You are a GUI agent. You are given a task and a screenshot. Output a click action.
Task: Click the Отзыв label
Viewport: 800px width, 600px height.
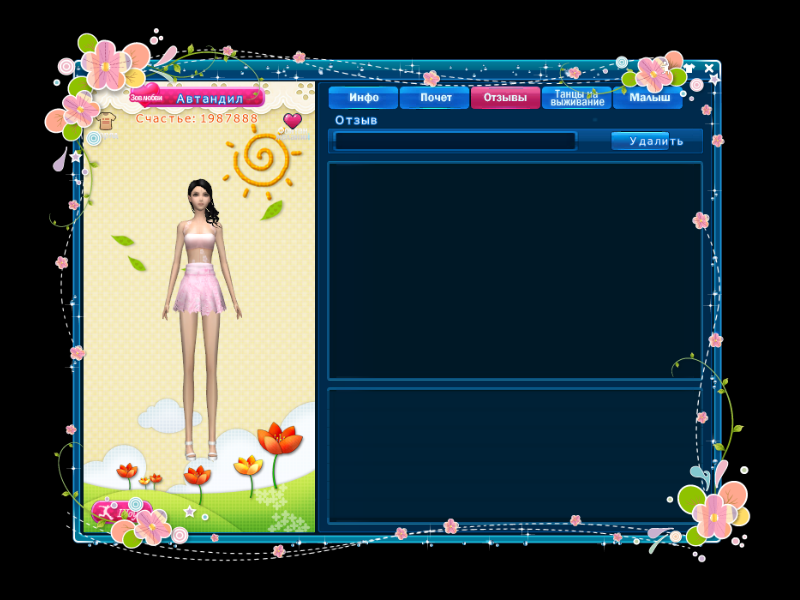(x=356, y=120)
